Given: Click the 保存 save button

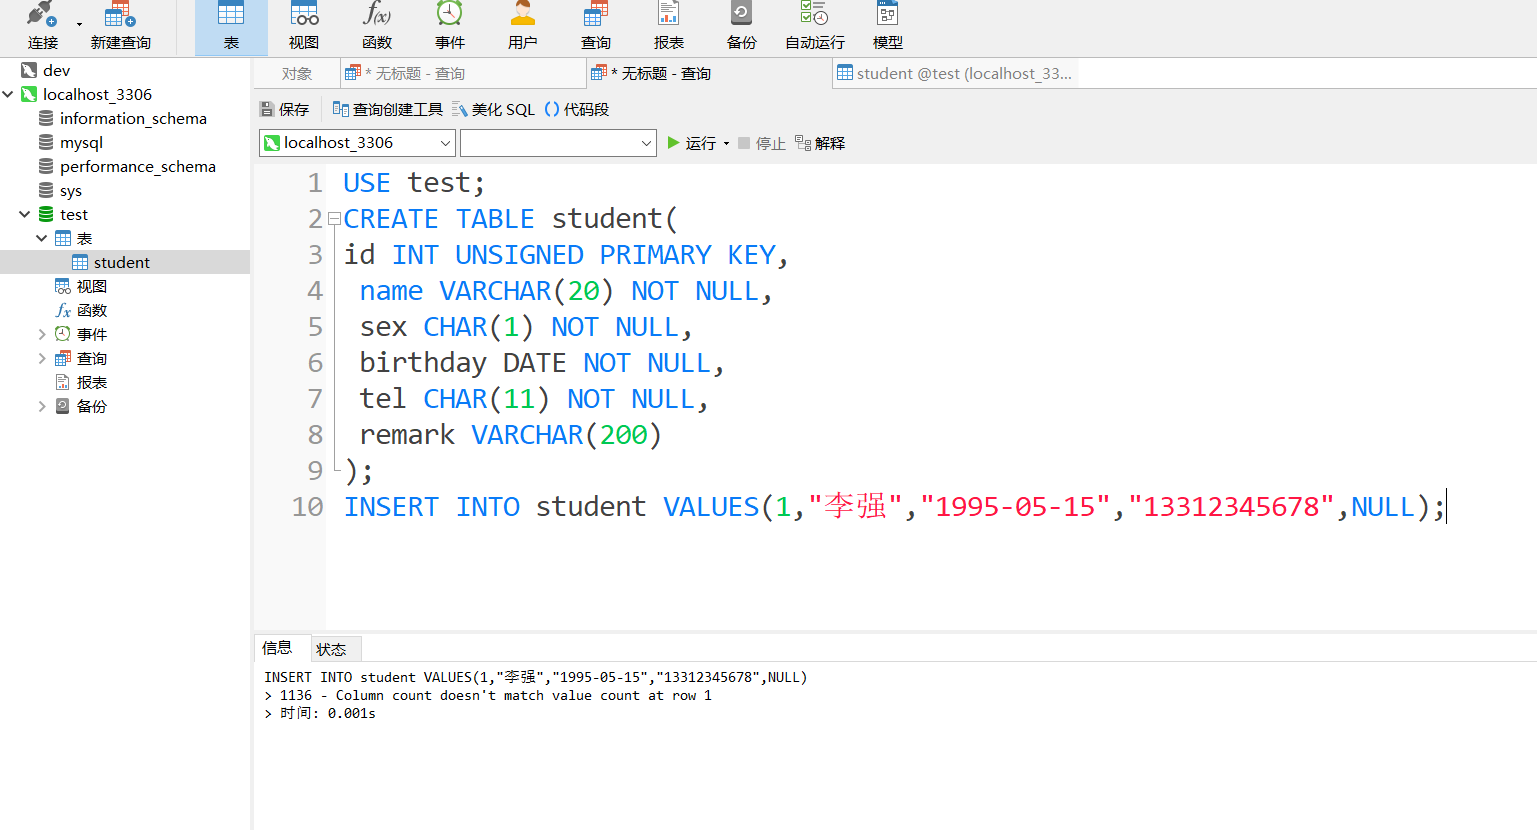Looking at the screenshot, I should pos(285,109).
